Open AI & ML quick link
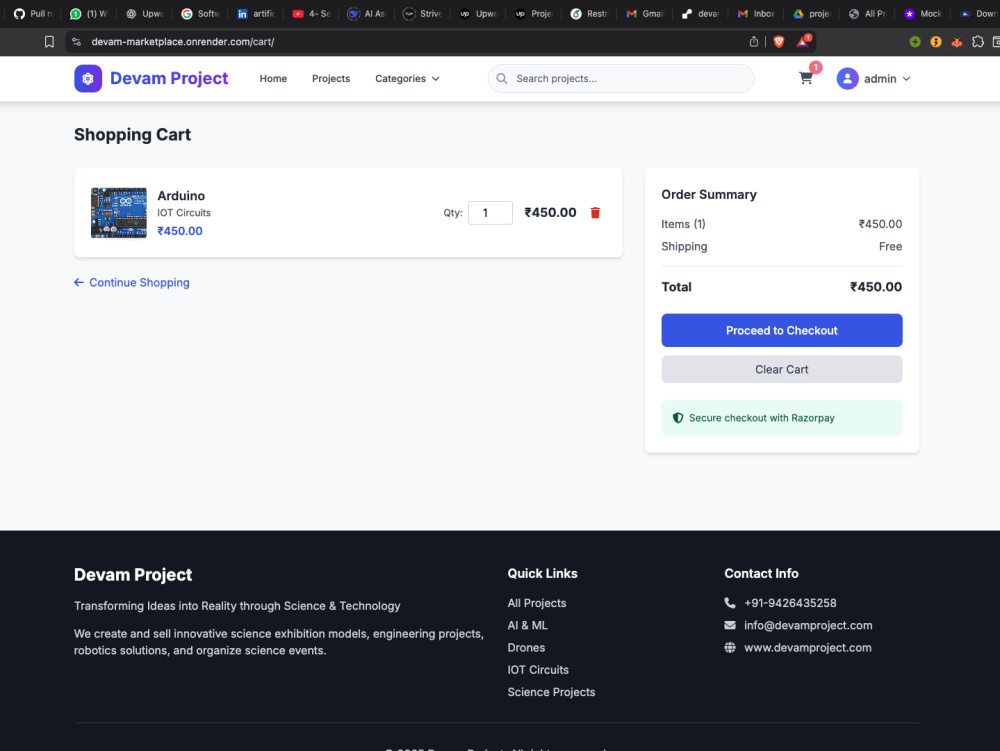 point(527,625)
